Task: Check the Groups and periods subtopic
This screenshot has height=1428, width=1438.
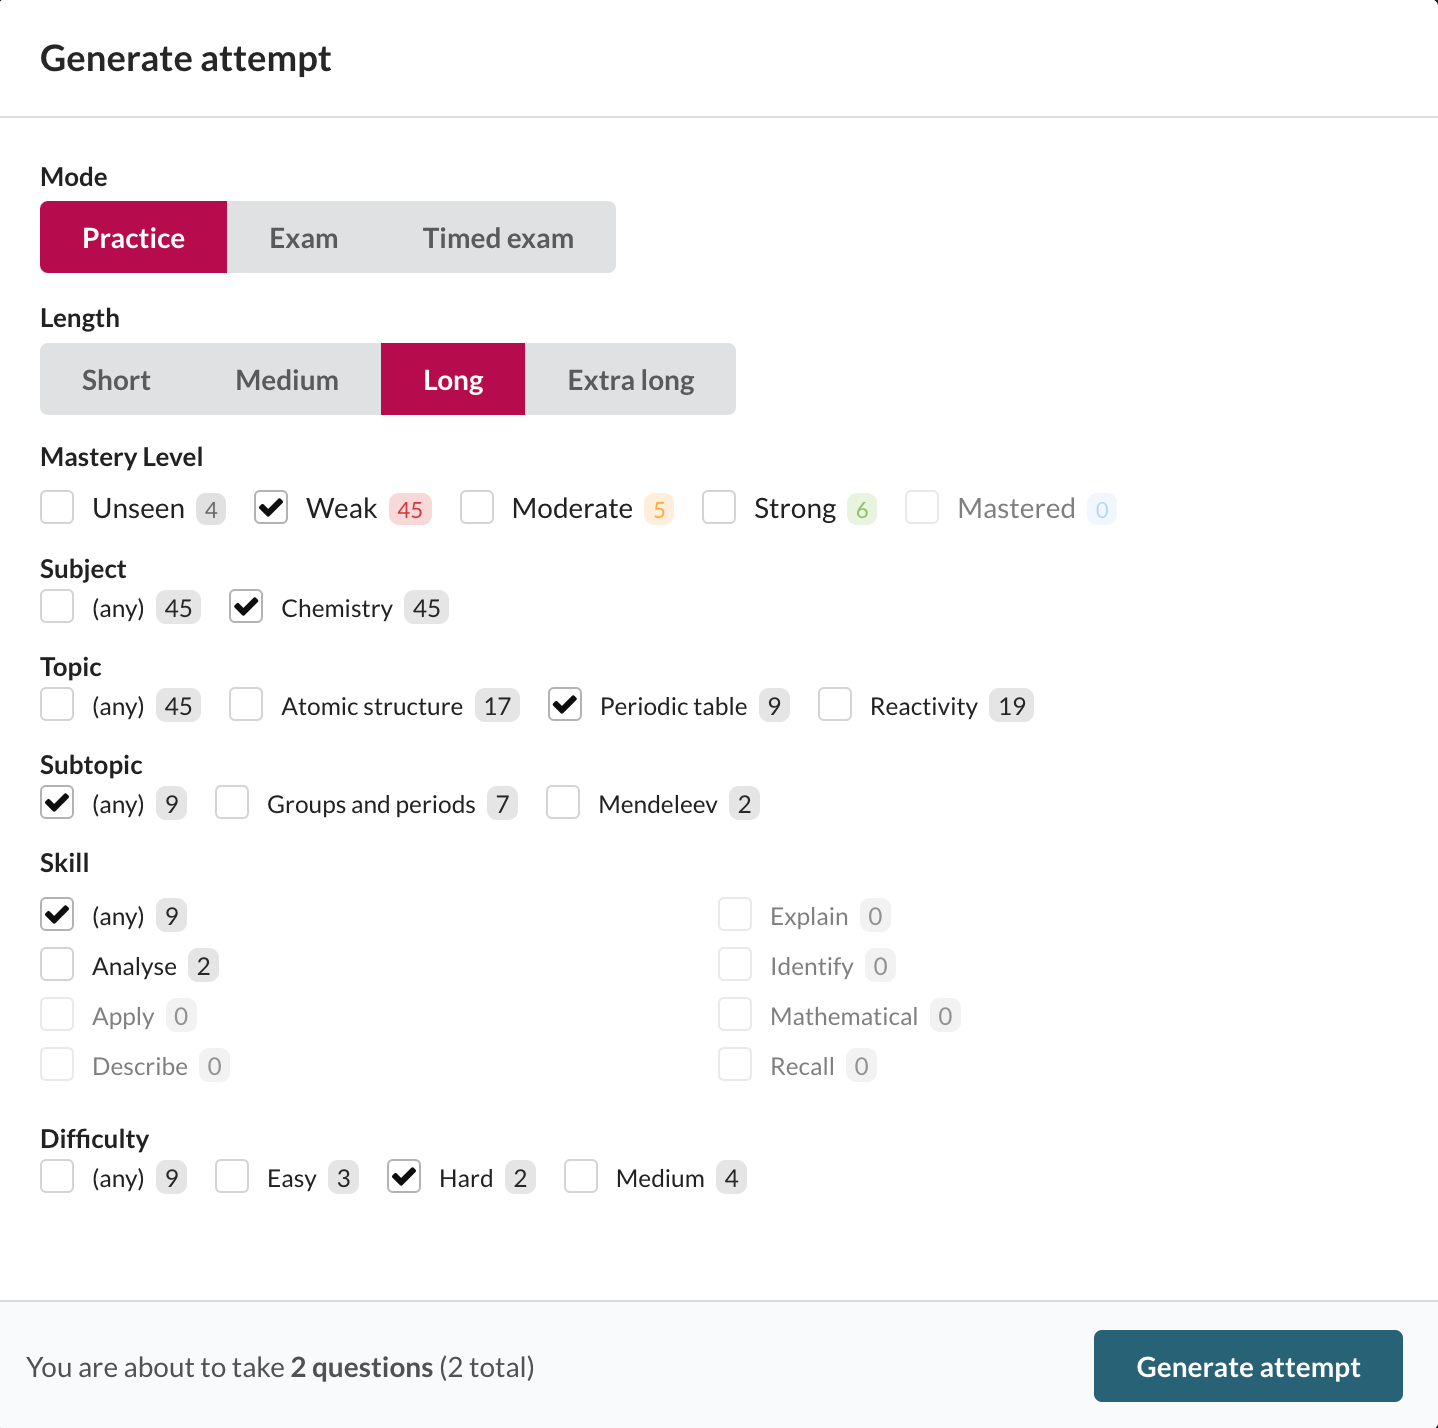Action: click(x=232, y=803)
